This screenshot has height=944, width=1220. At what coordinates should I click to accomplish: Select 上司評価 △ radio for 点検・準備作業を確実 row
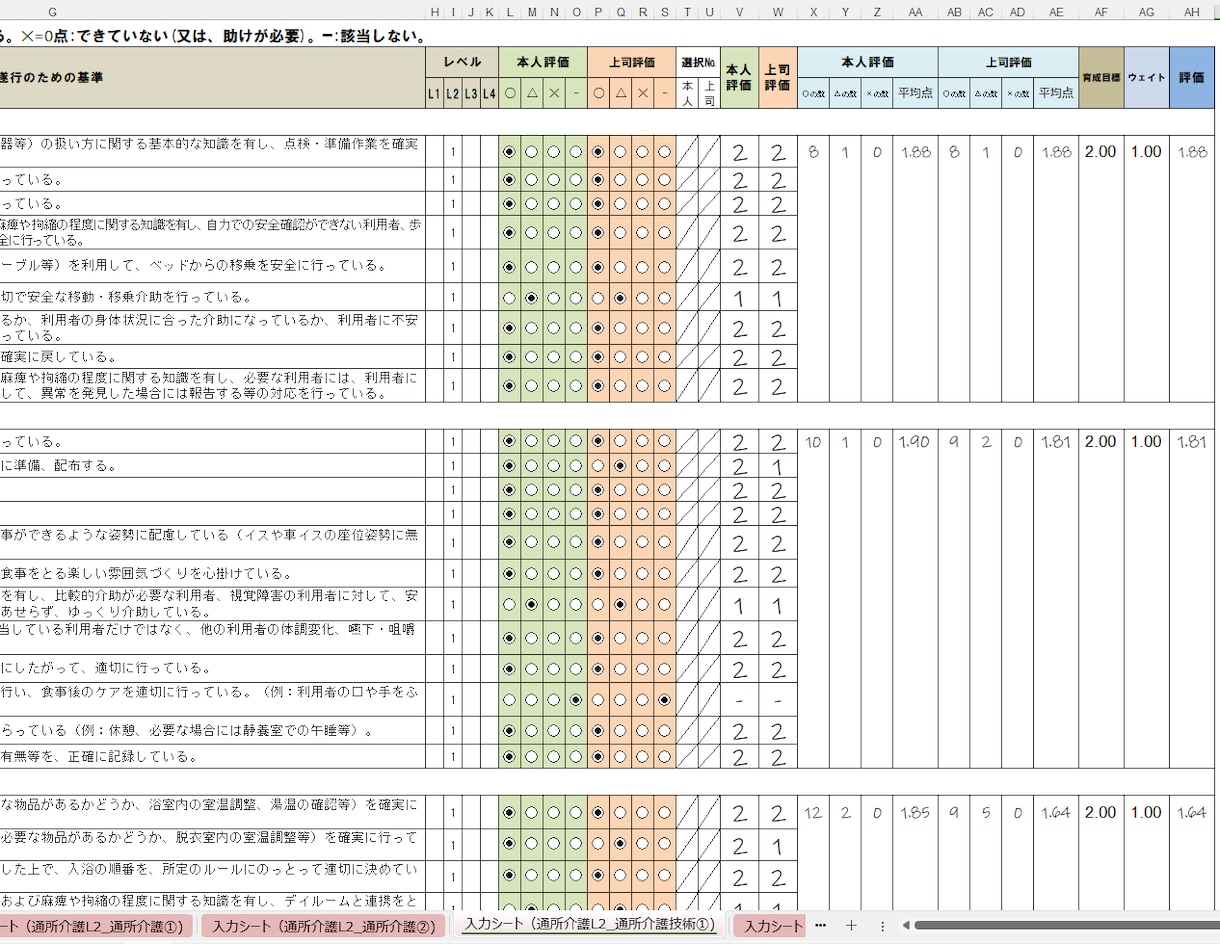point(621,152)
